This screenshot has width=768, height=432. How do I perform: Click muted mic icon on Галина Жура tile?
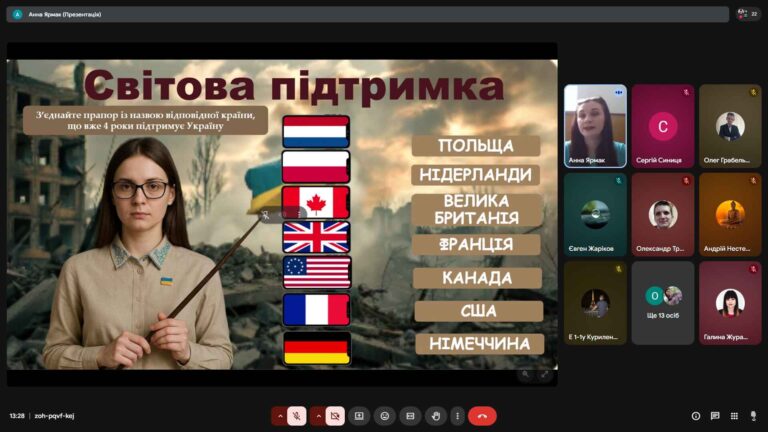click(x=754, y=269)
